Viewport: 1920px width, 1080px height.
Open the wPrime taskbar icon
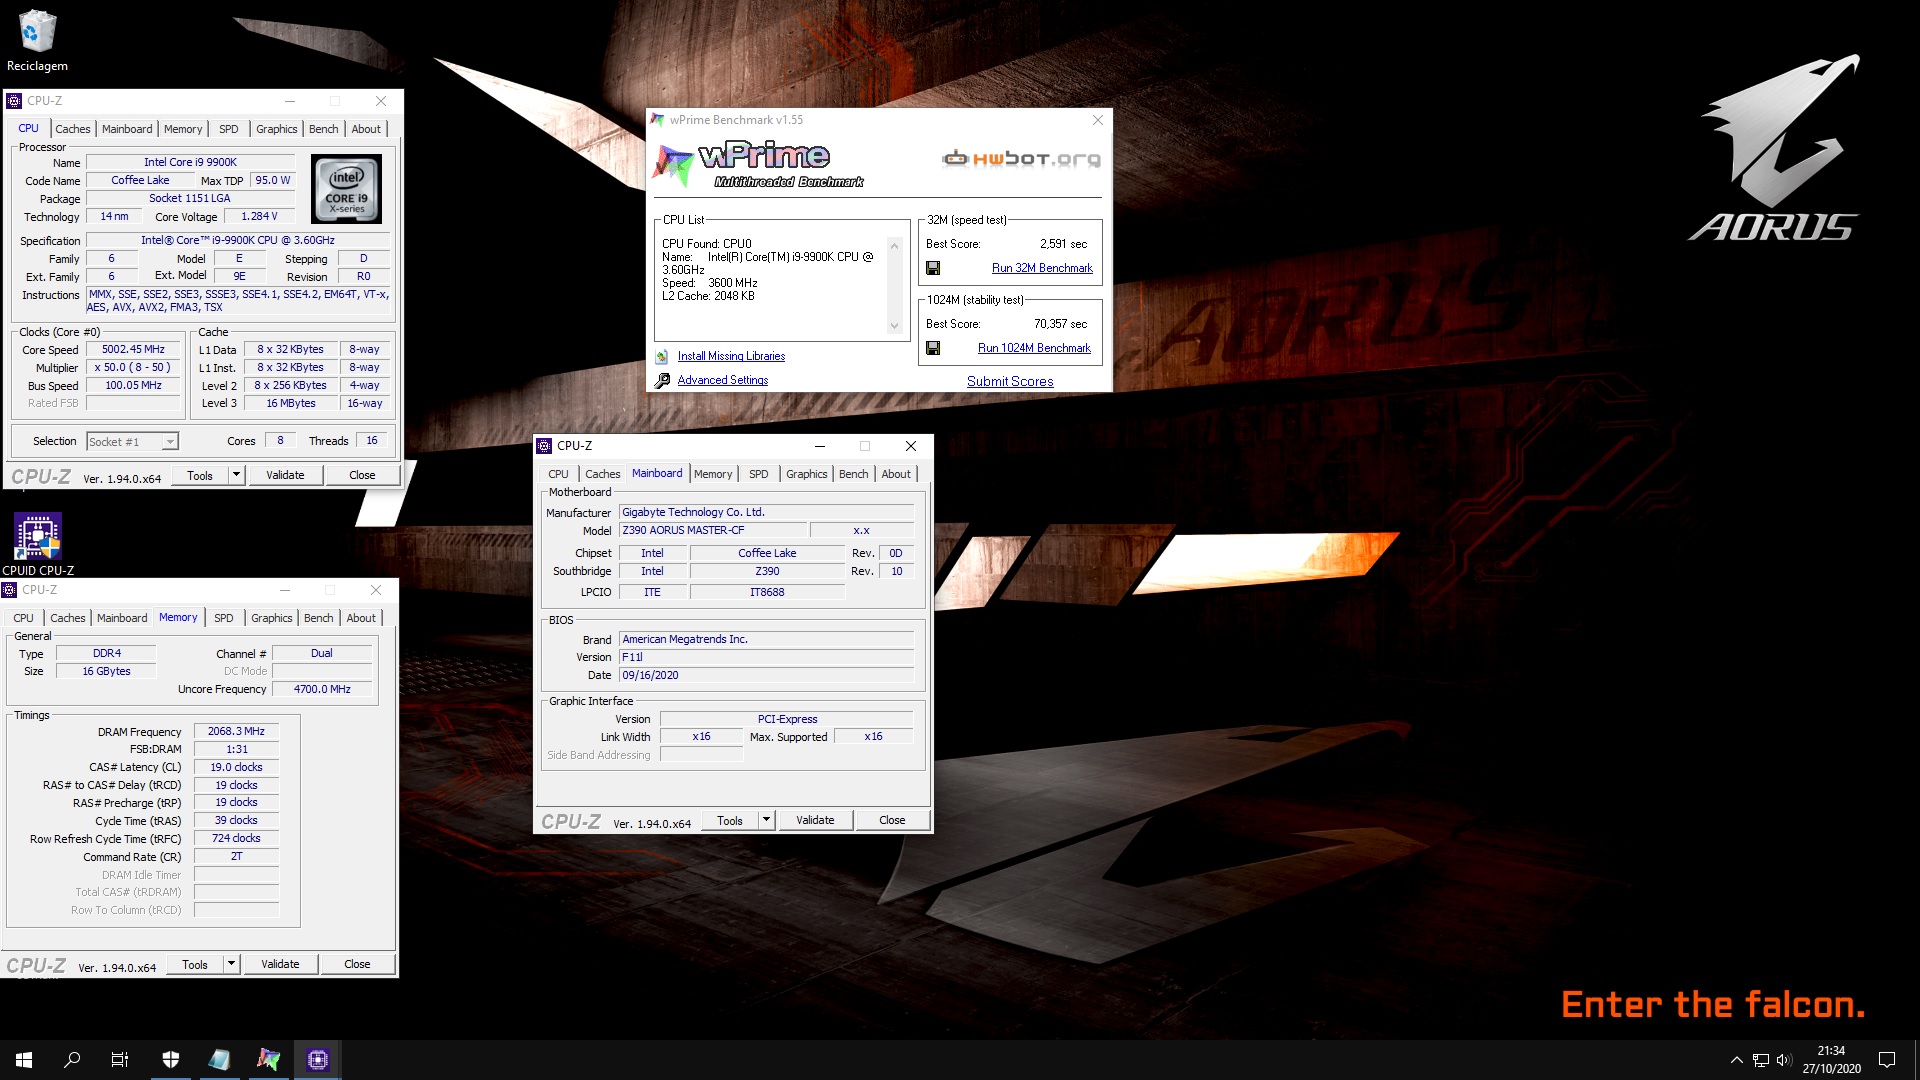coord(269,1060)
